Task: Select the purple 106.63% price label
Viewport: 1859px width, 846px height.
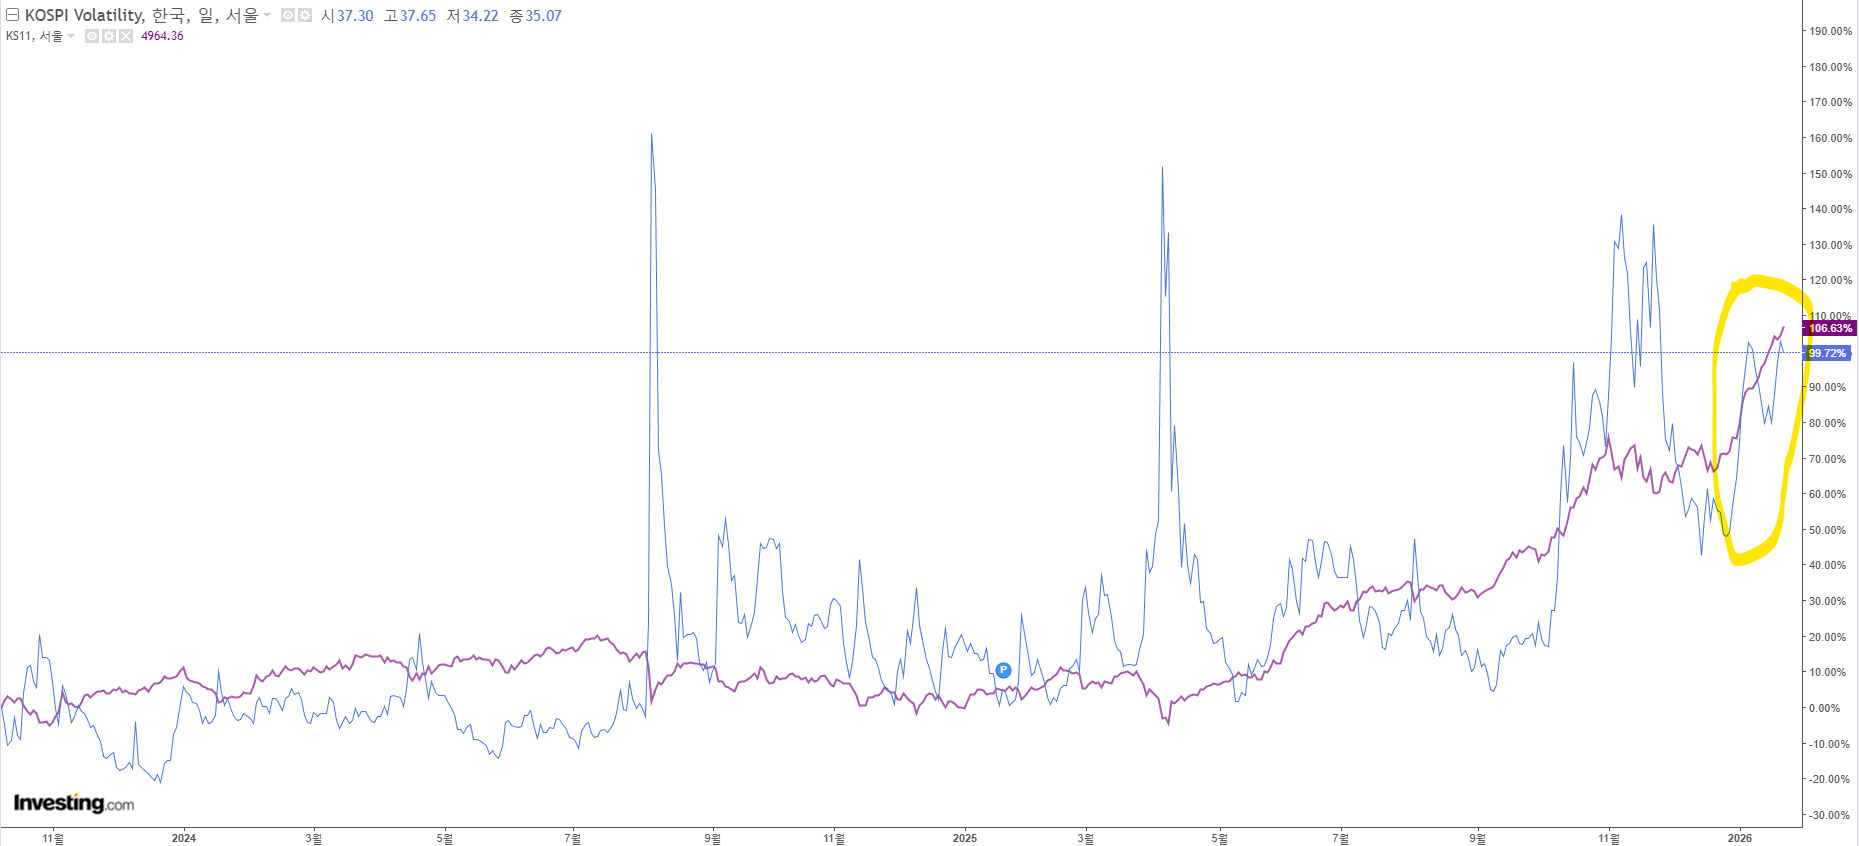Action: (1829, 328)
